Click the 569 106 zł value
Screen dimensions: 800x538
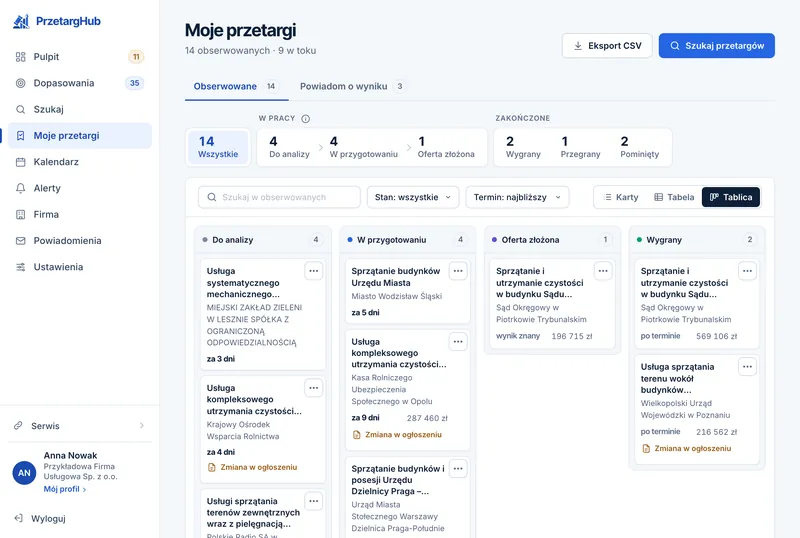pyautogui.click(x=716, y=336)
